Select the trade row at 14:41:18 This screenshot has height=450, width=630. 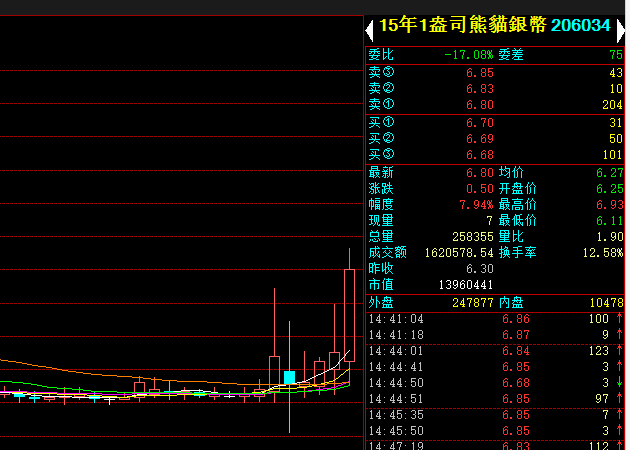(495, 335)
